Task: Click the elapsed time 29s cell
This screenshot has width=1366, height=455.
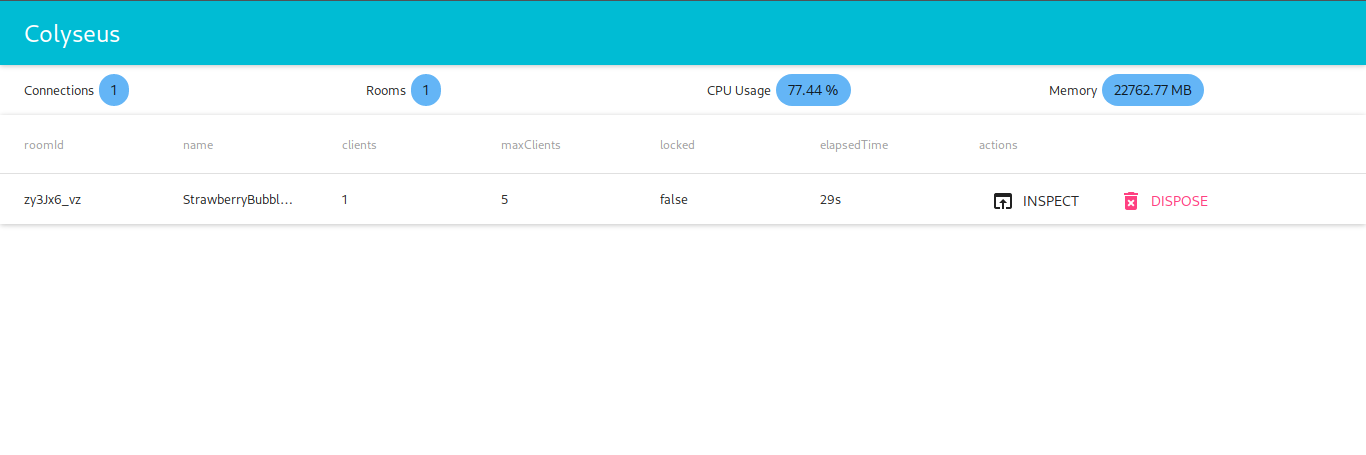Action: tap(830, 200)
